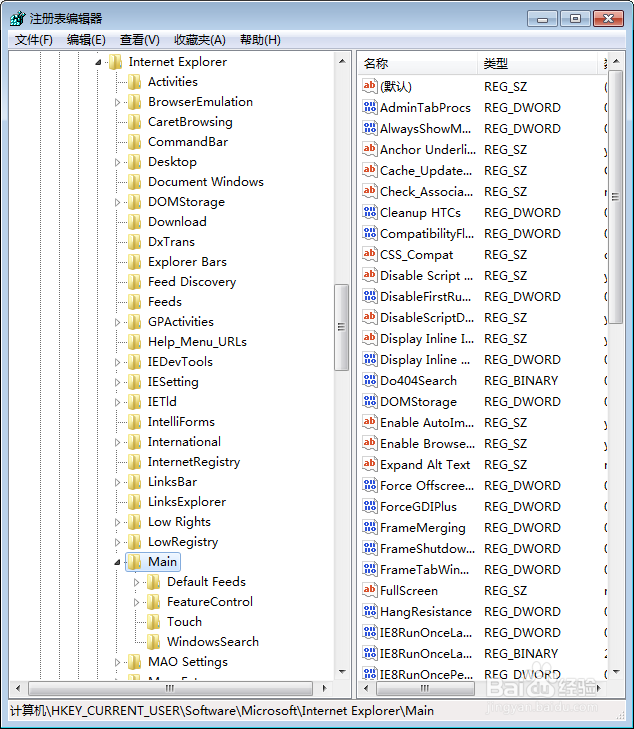
Task: Click the string icon beside Expand Alt Text
Action: click(x=370, y=464)
